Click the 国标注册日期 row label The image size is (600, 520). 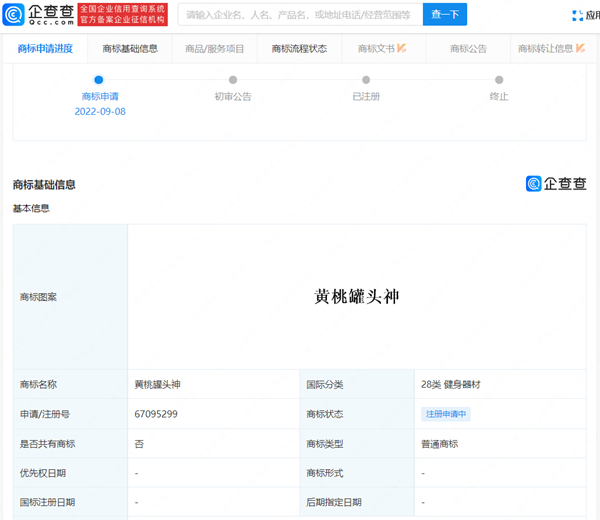[x=47, y=502]
